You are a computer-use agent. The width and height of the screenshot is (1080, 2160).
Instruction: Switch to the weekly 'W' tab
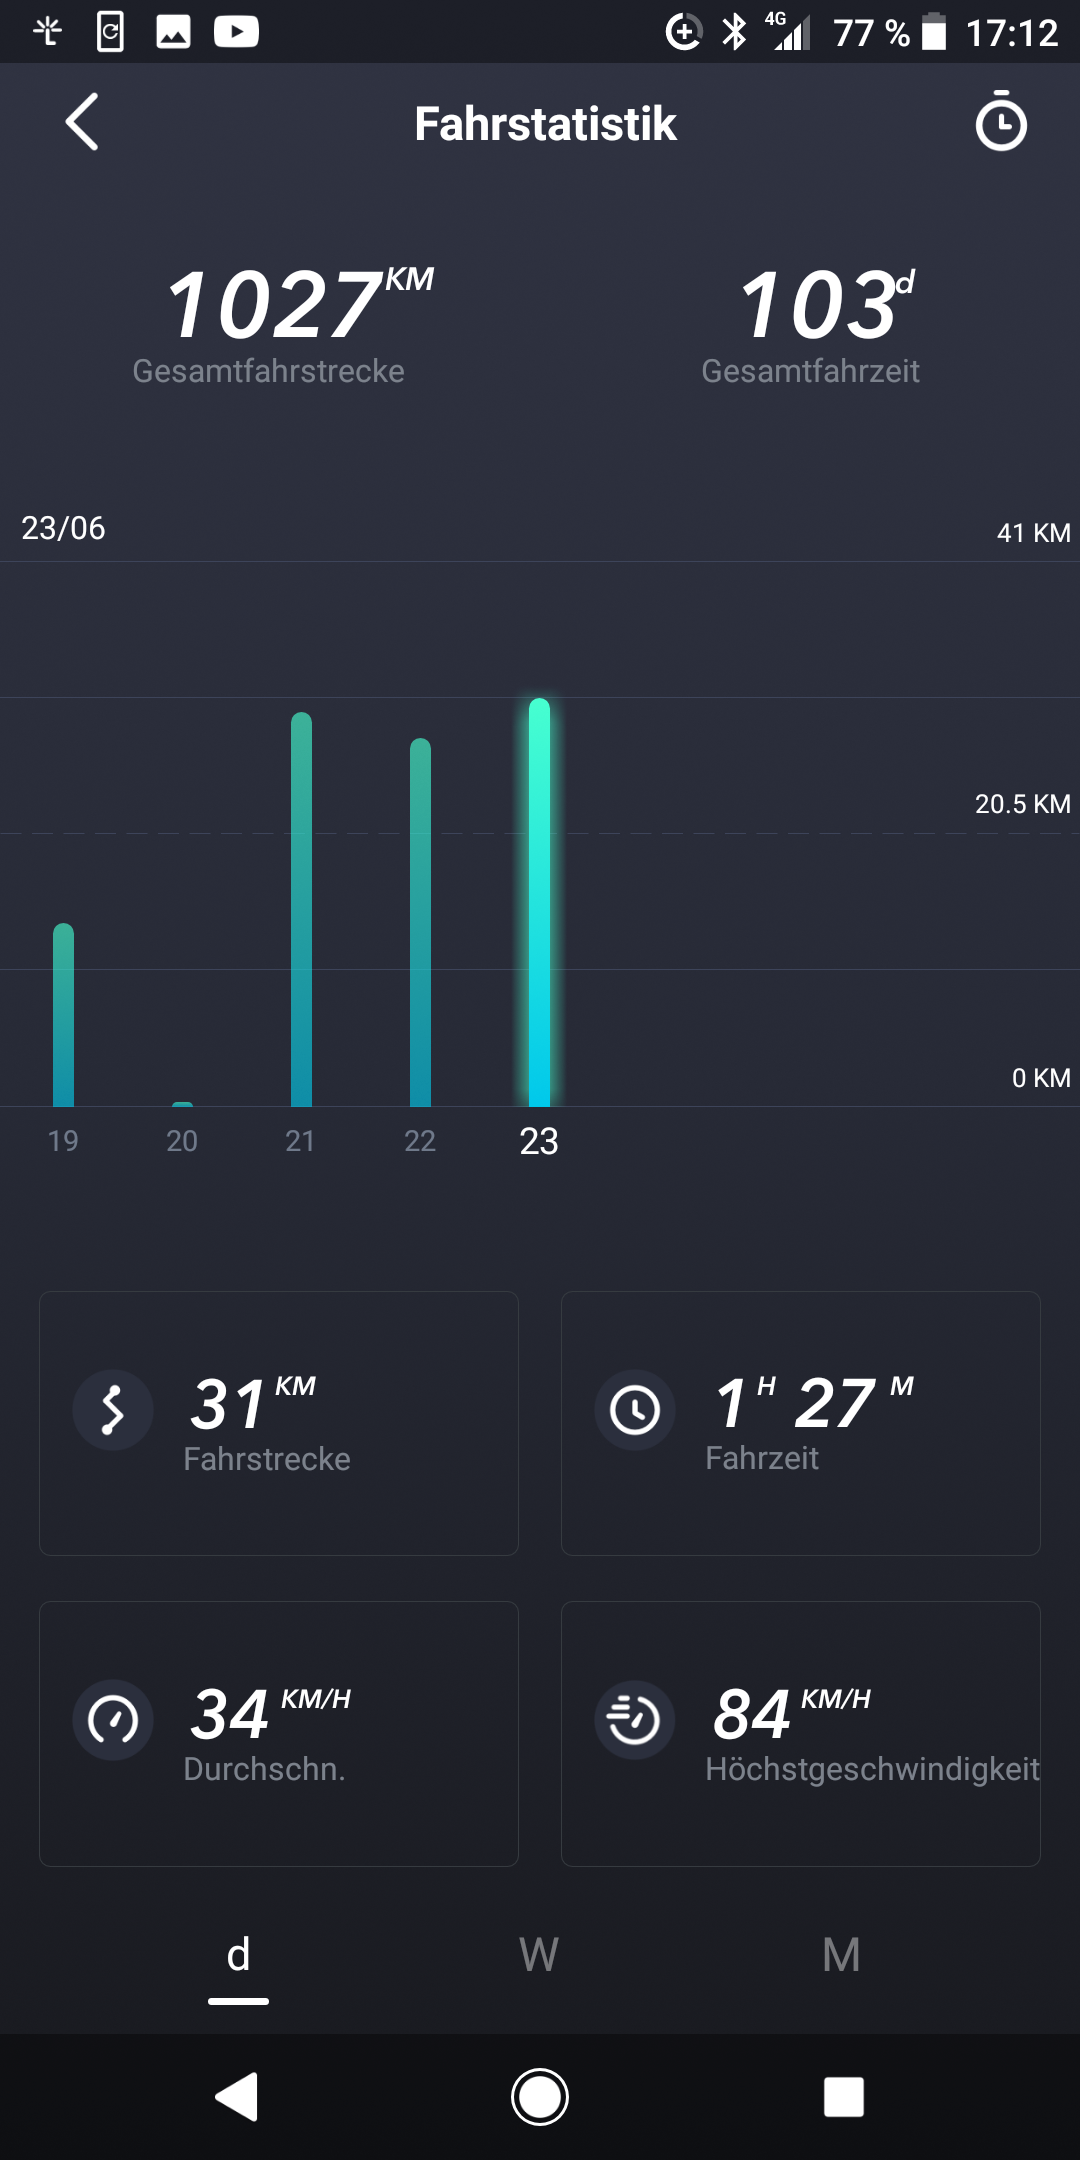[x=539, y=1956]
